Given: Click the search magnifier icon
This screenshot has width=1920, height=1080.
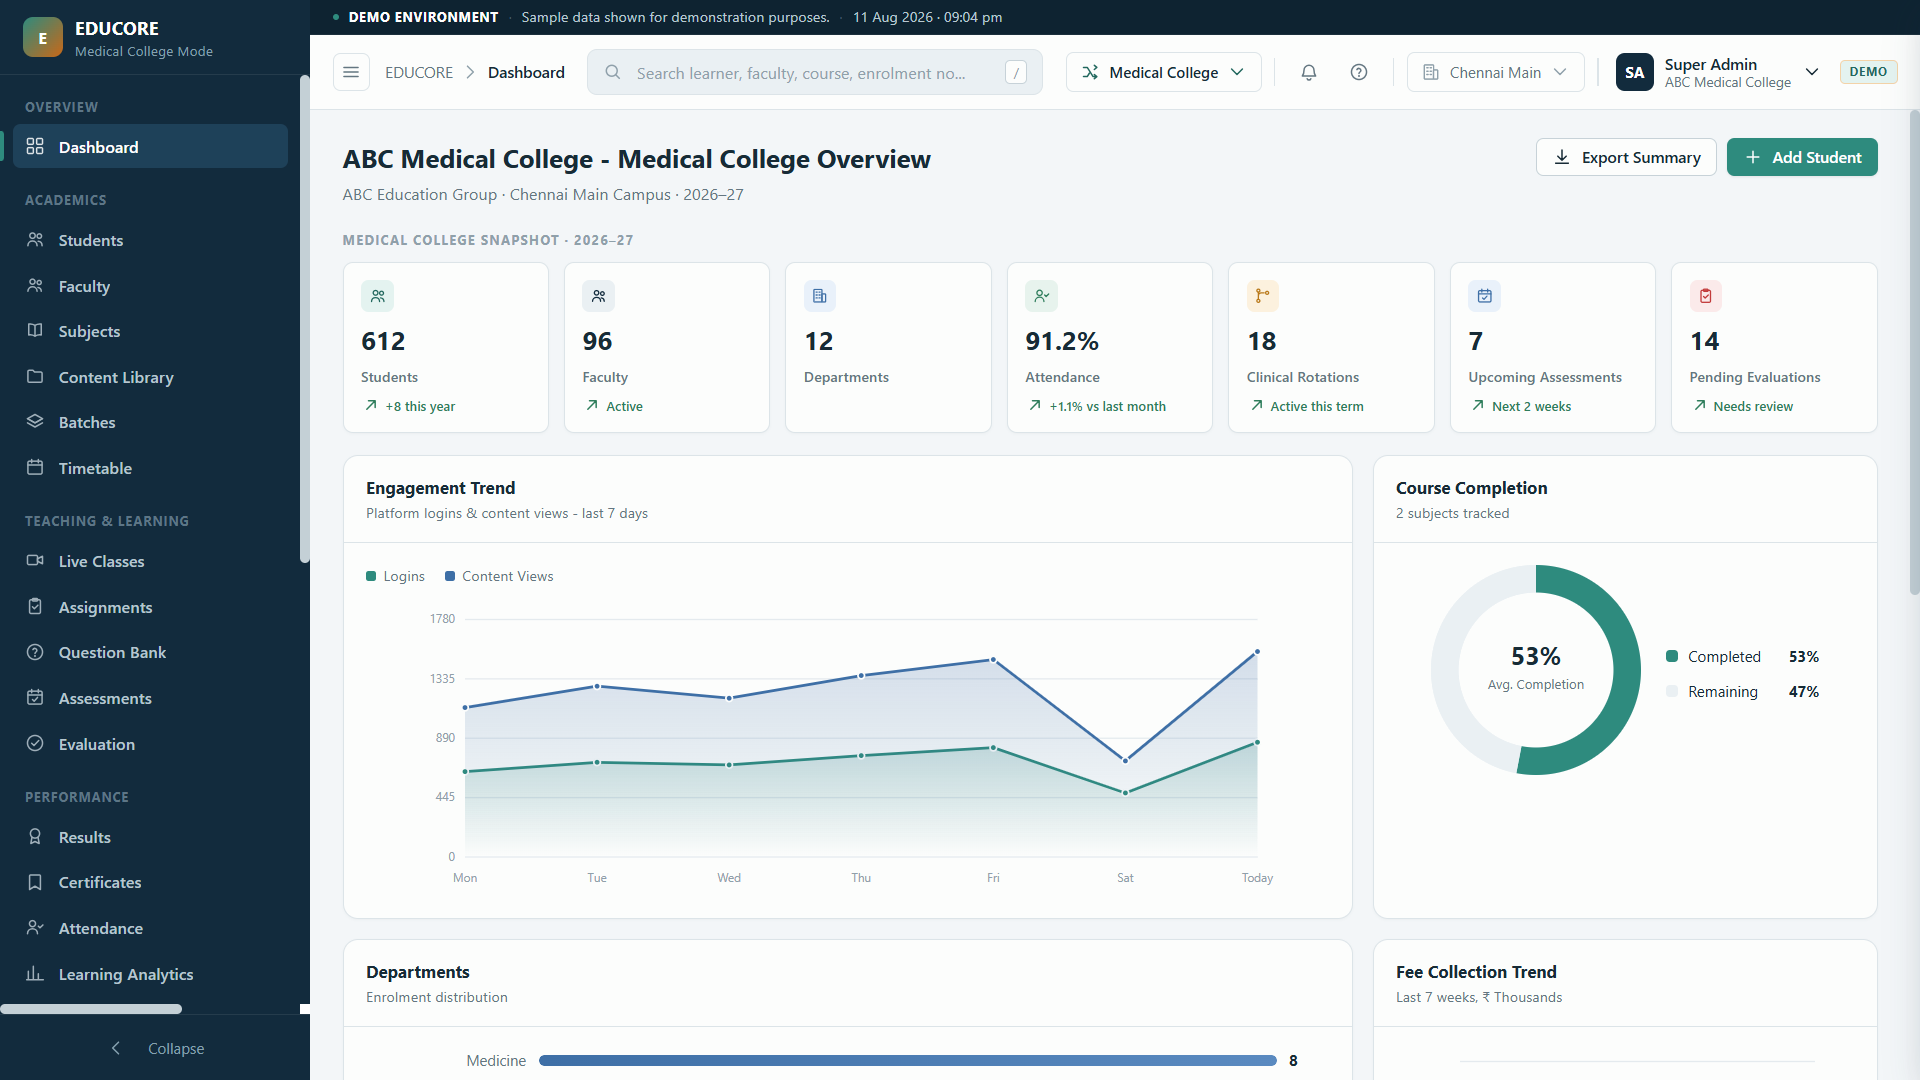Looking at the screenshot, I should pyautogui.click(x=613, y=72).
